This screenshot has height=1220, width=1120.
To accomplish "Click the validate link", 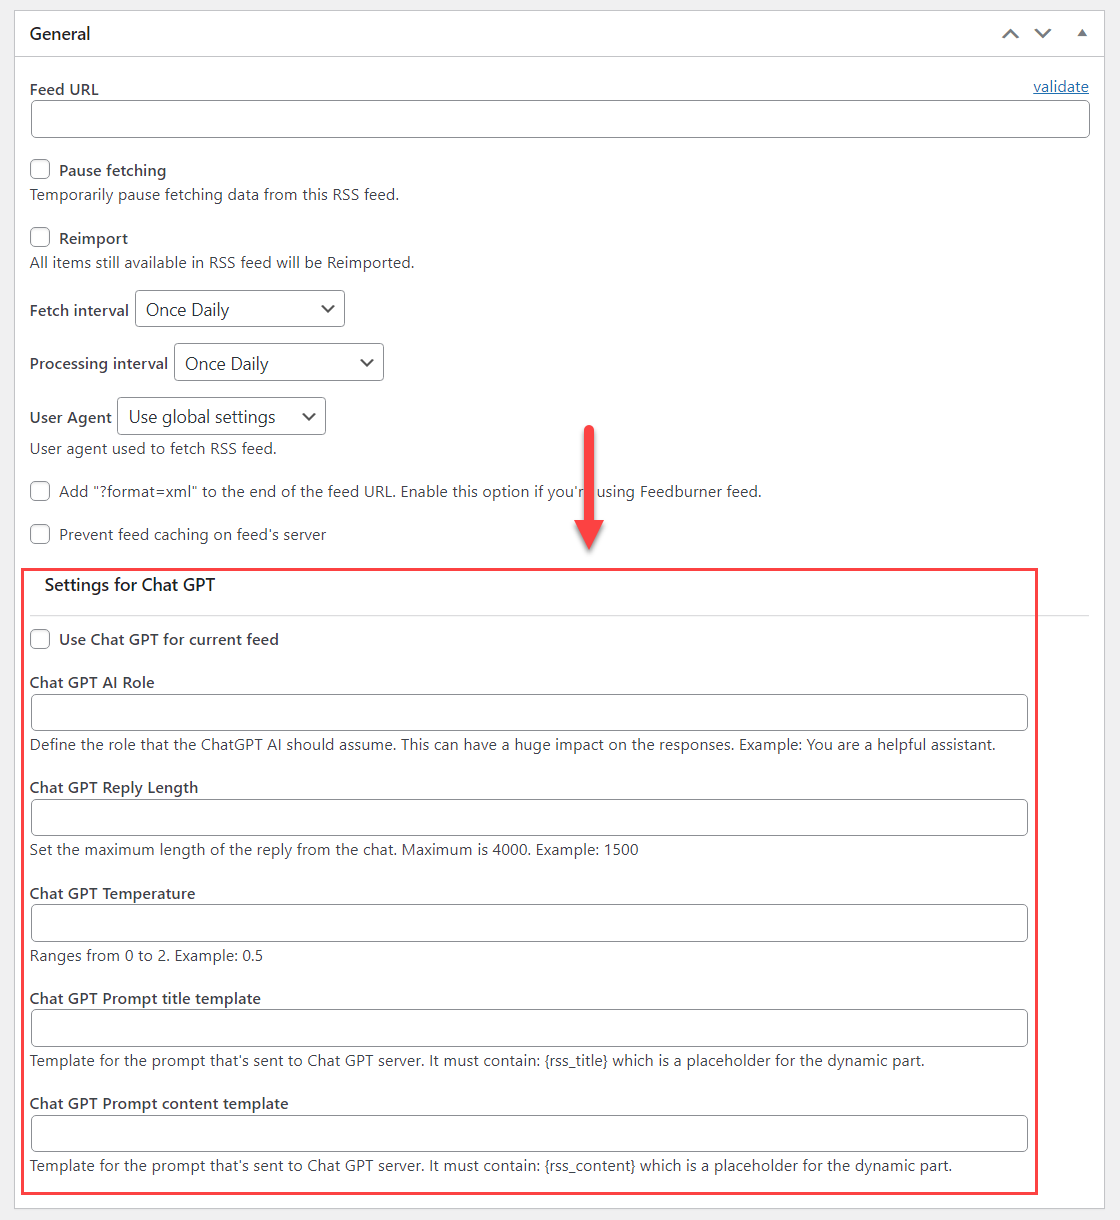I will tap(1061, 87).
